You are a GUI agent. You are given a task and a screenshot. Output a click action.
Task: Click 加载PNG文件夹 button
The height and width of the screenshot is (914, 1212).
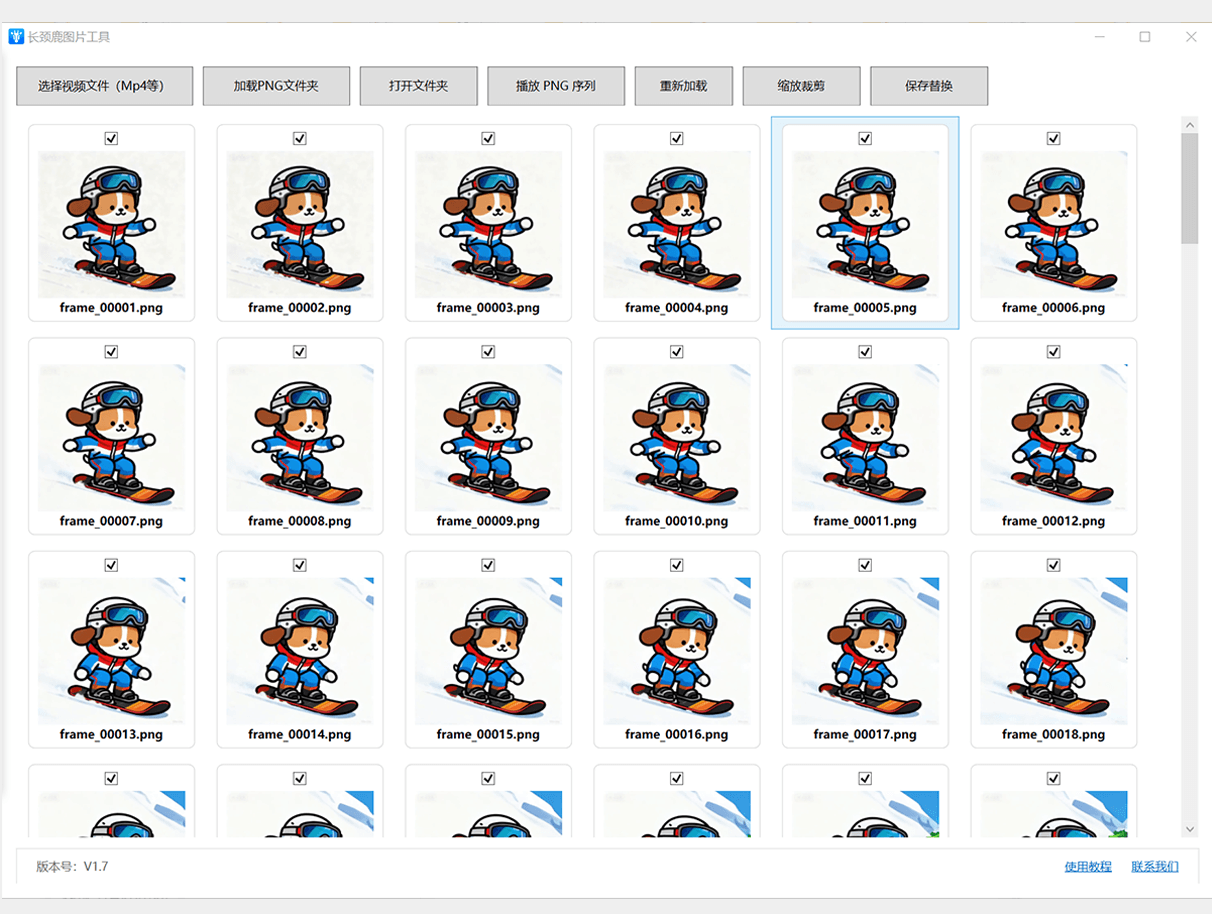(276, 86)
